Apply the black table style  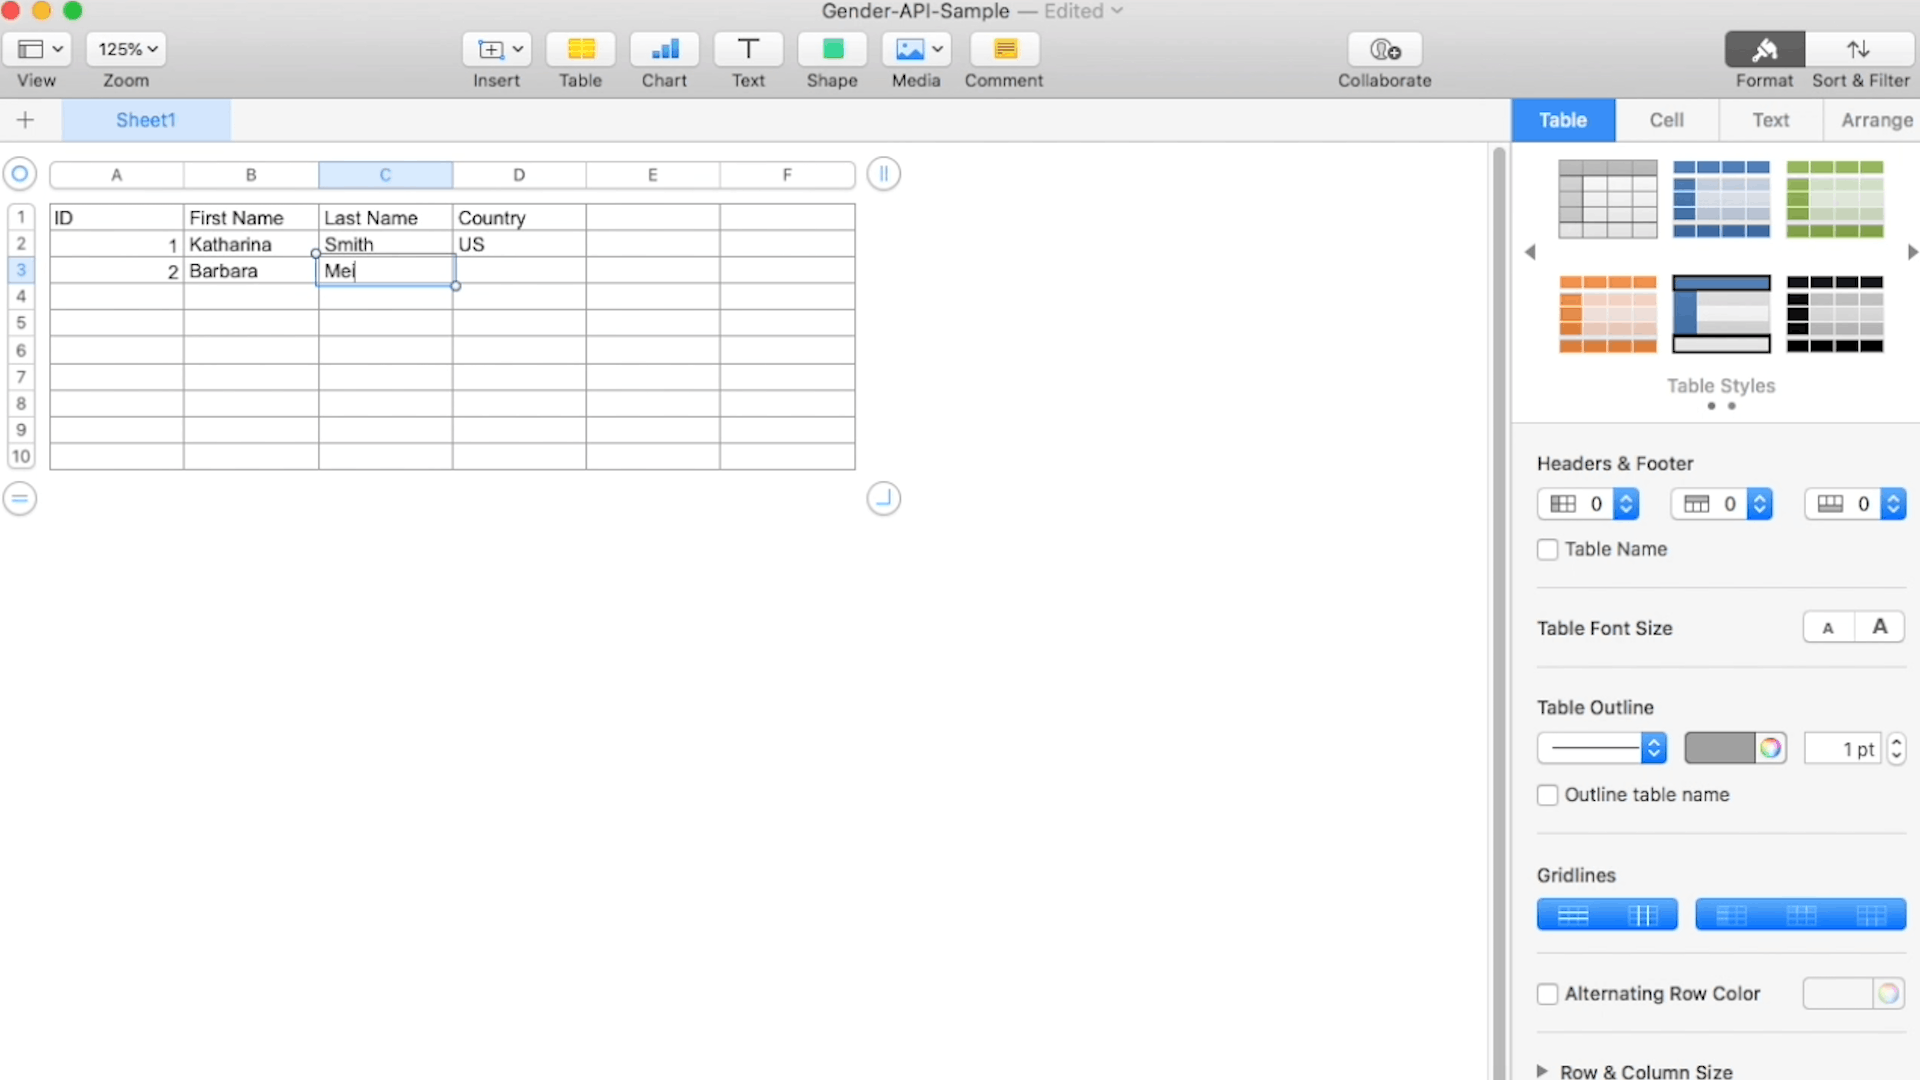[x=1835, y=314]
